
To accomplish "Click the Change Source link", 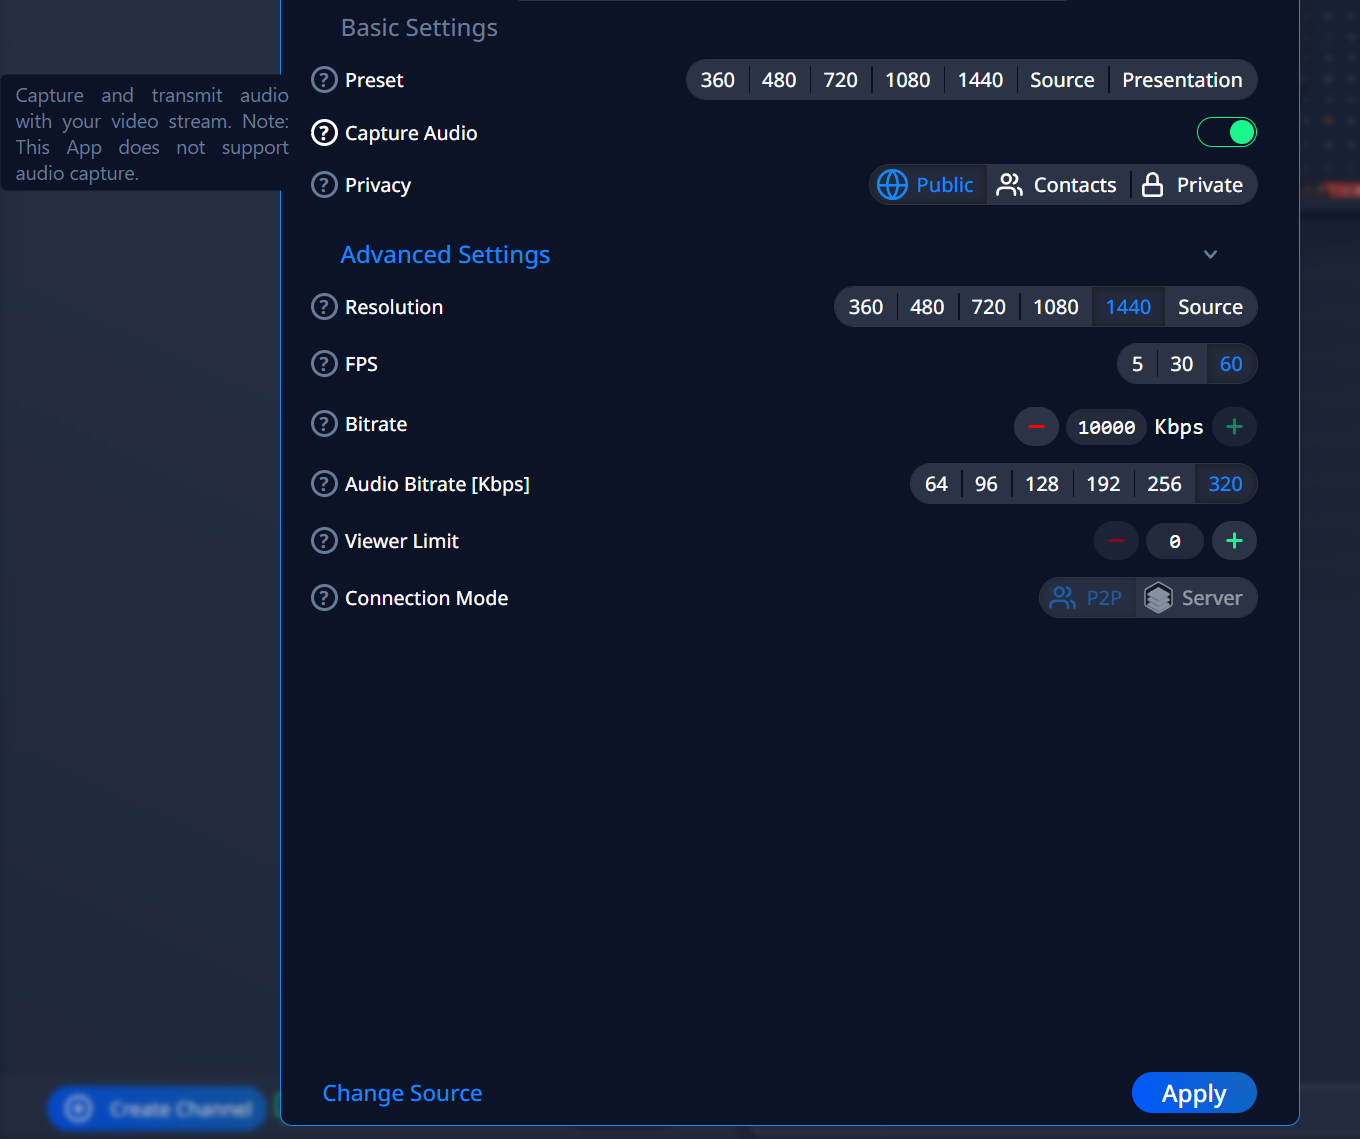I will 402,1093.
